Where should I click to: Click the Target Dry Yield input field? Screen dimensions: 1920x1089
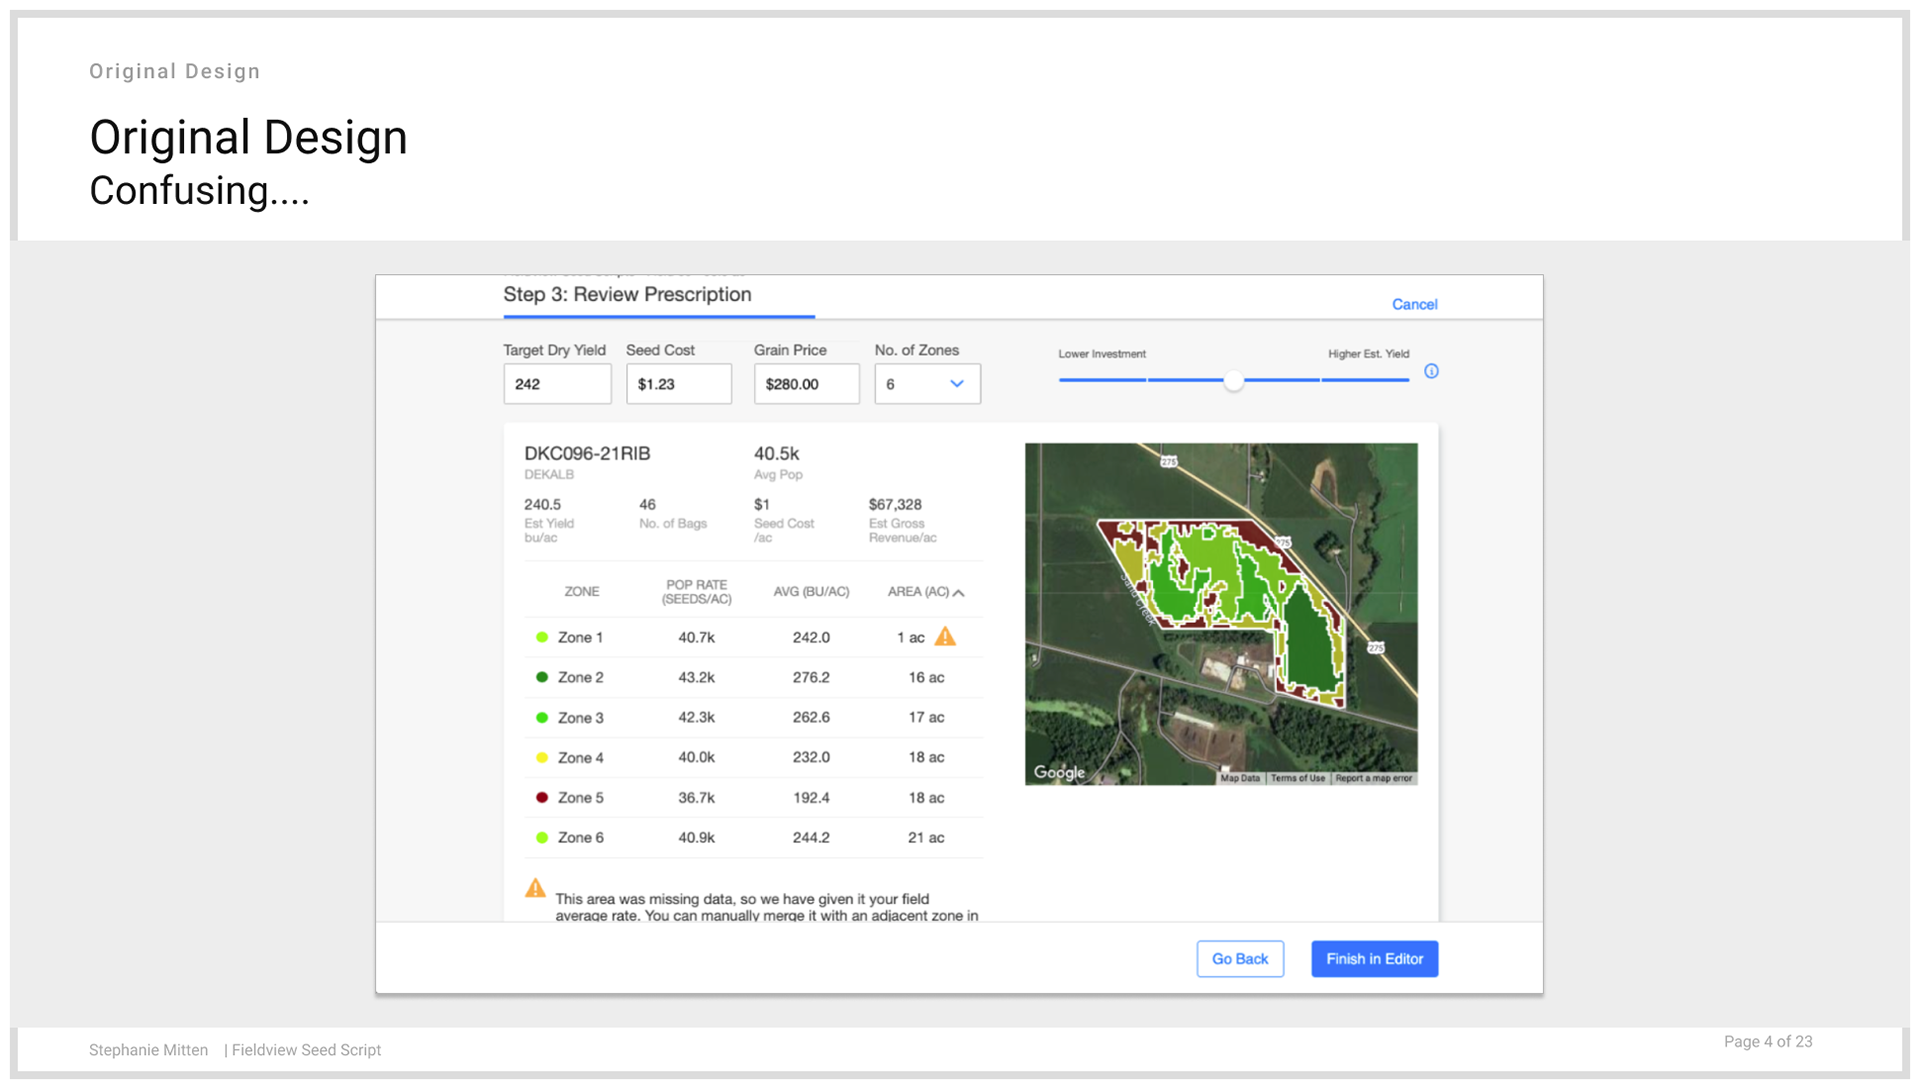[557, 384]
